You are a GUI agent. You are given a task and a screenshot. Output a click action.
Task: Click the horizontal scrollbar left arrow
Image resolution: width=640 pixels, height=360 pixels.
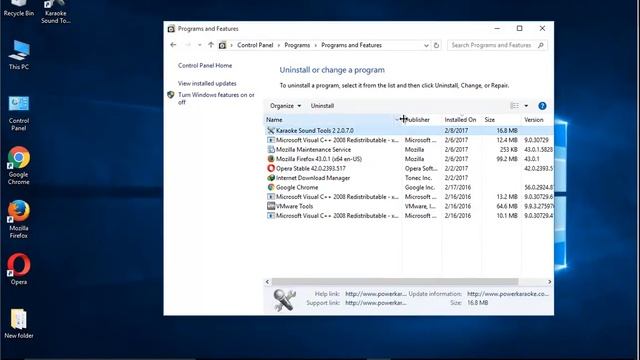pyautogui.click(x=267, y=282)
